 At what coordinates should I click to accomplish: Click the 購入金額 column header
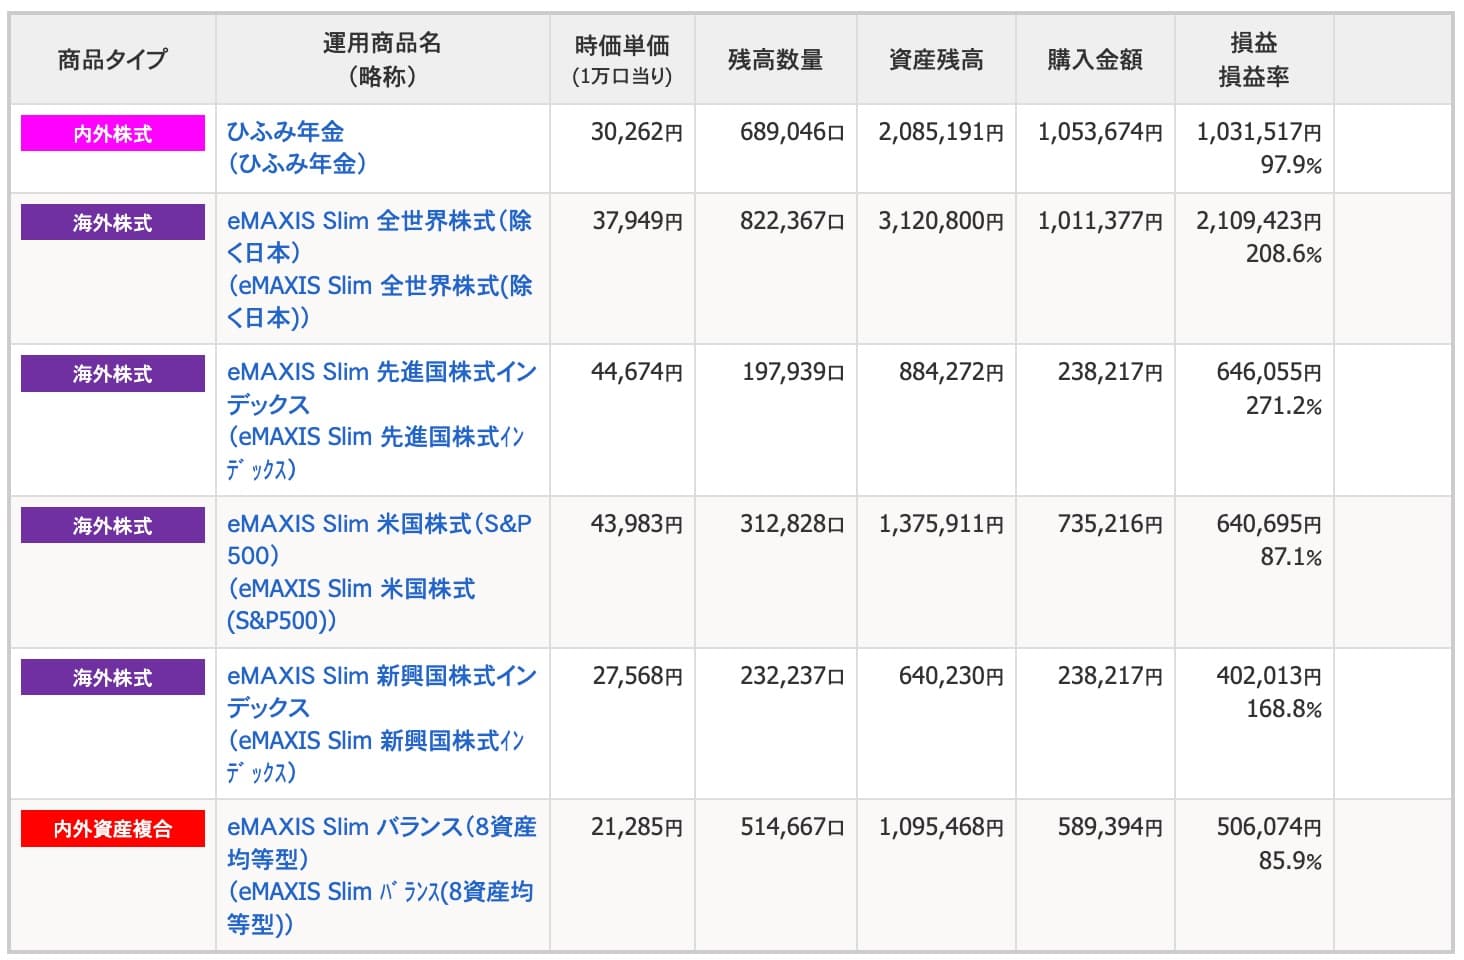point(1095,59)
